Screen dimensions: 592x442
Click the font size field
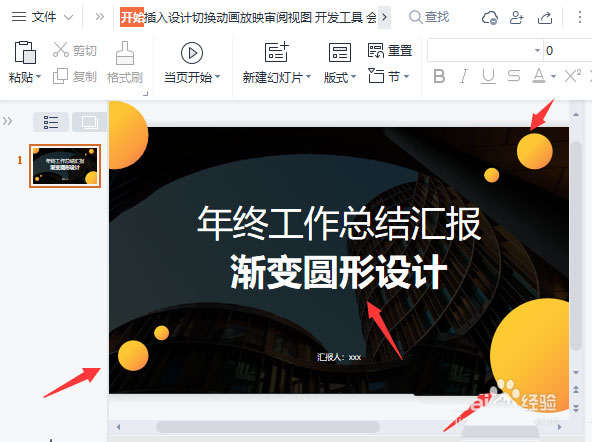[567, 50]
